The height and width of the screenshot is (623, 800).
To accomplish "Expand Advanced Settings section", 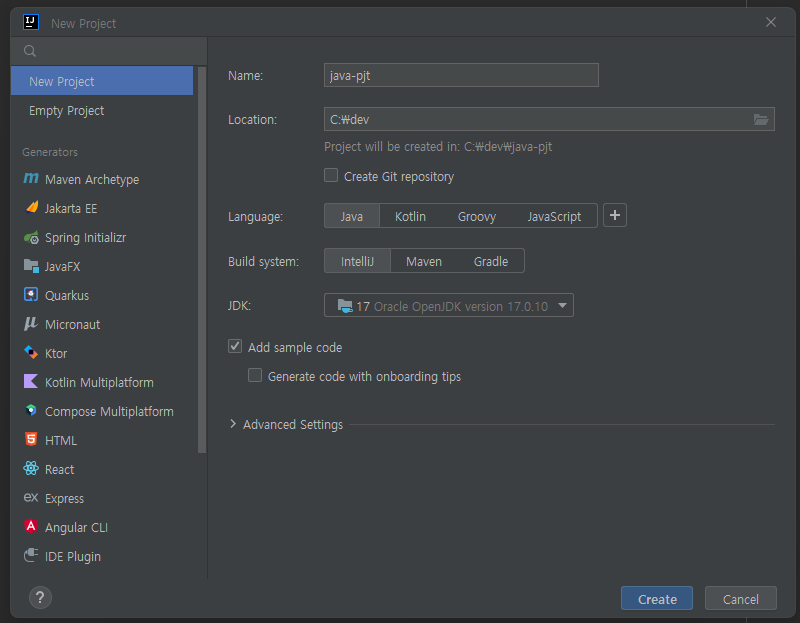I will (233, 424).
